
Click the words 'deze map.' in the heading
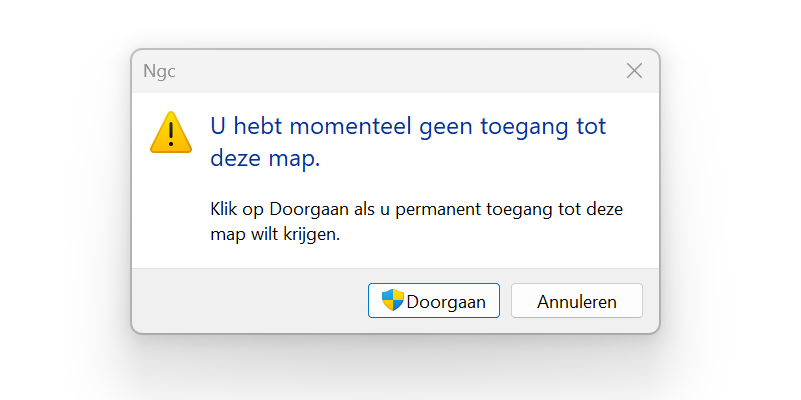[x=265, y=159]
